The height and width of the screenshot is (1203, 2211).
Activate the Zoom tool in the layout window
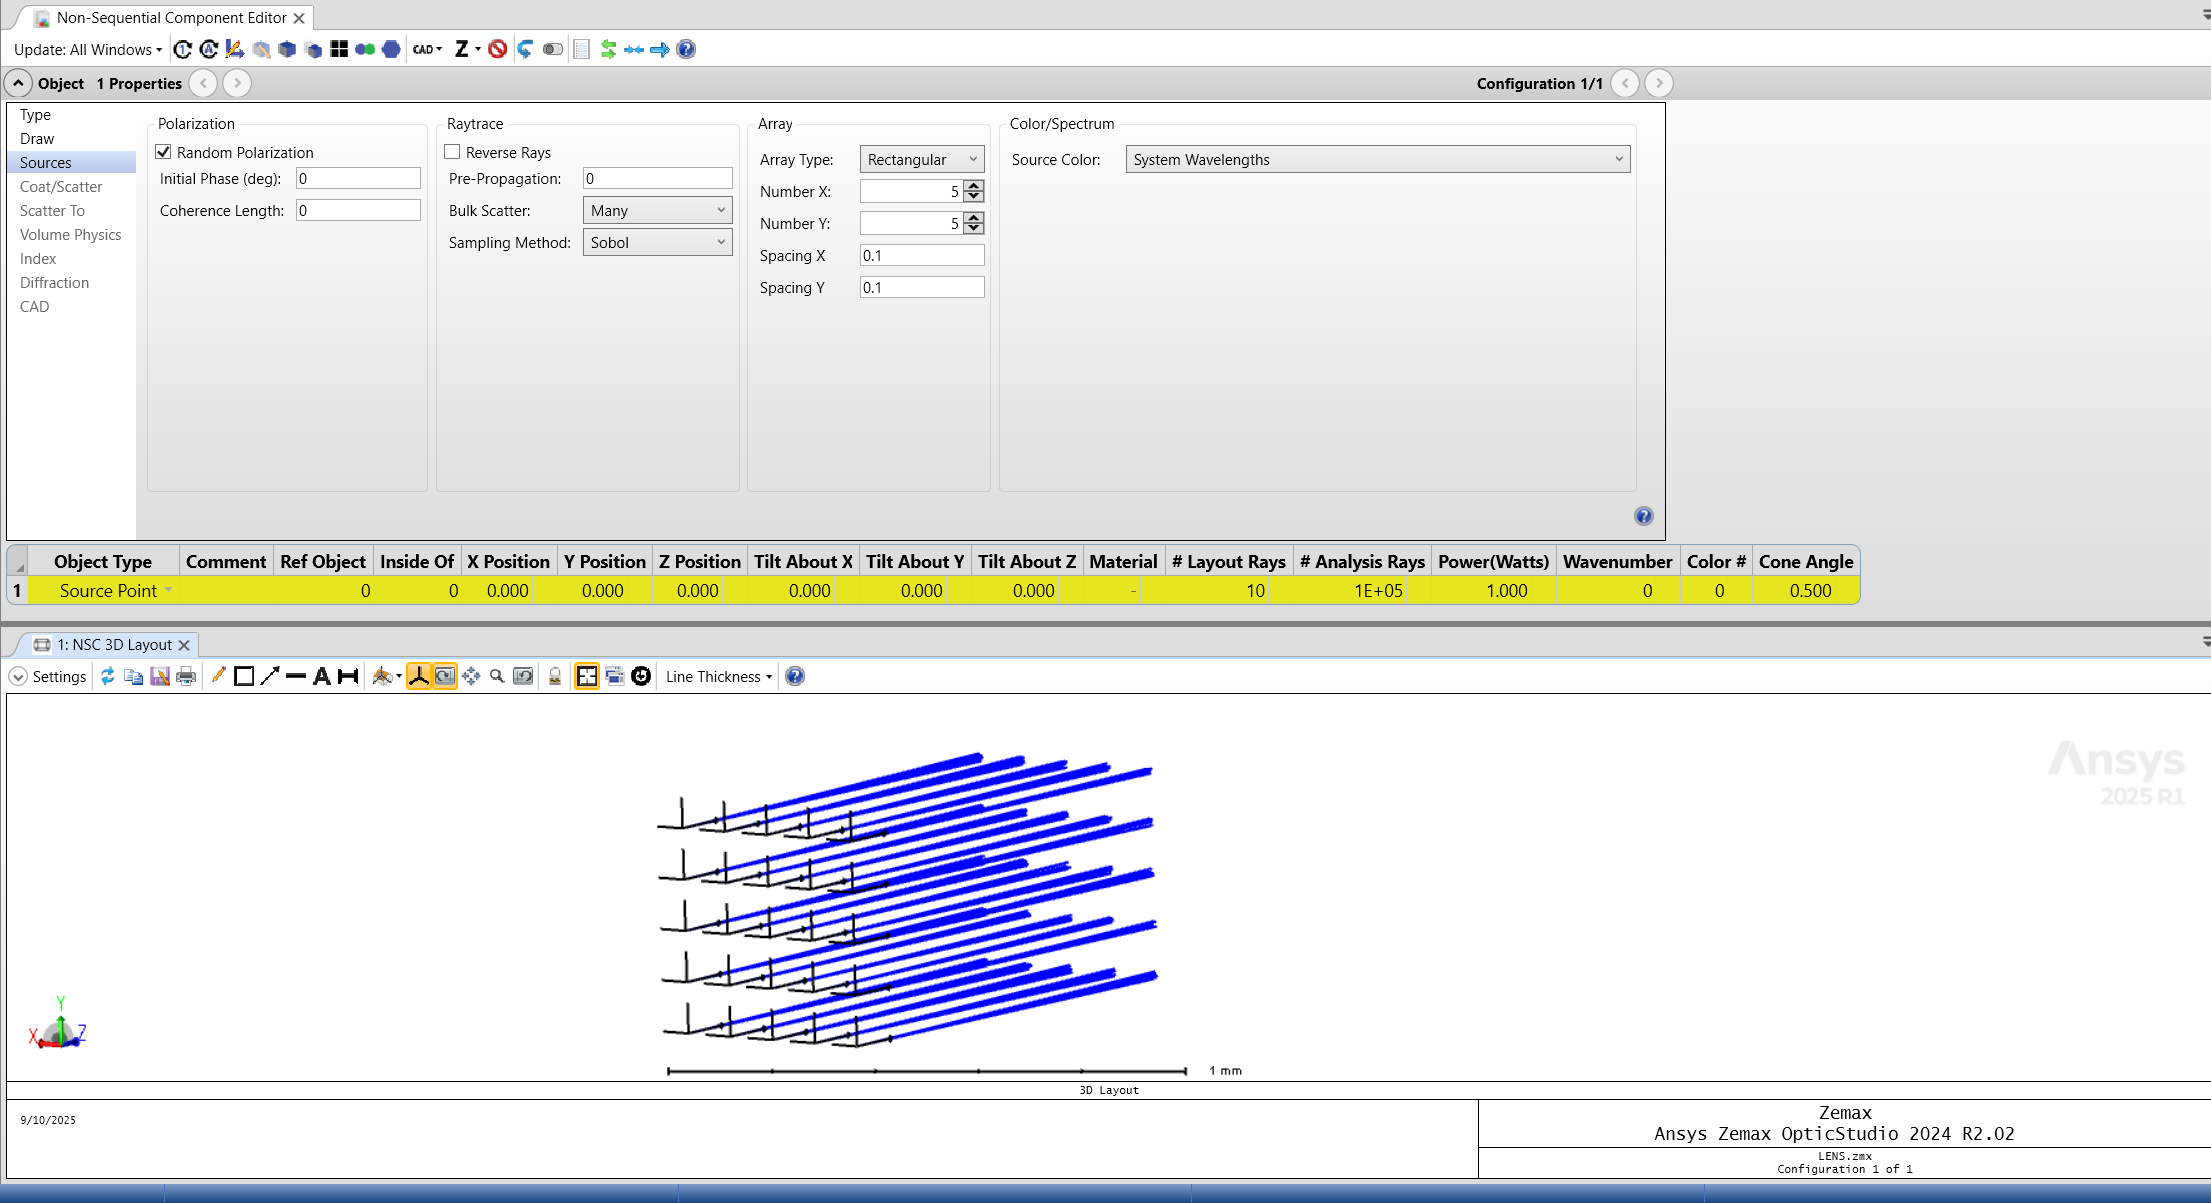(x=497, y=676)
